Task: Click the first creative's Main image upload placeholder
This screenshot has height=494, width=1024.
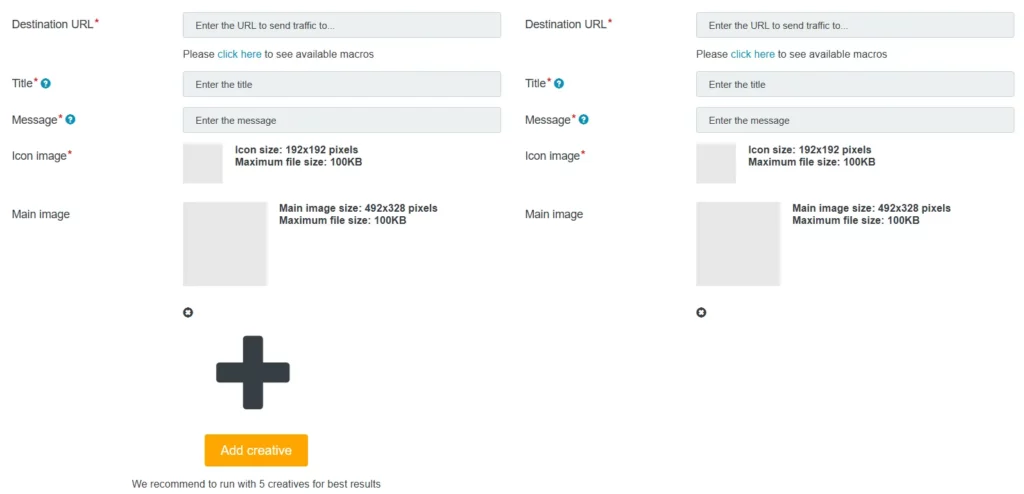Action: (x=225, y=244)
